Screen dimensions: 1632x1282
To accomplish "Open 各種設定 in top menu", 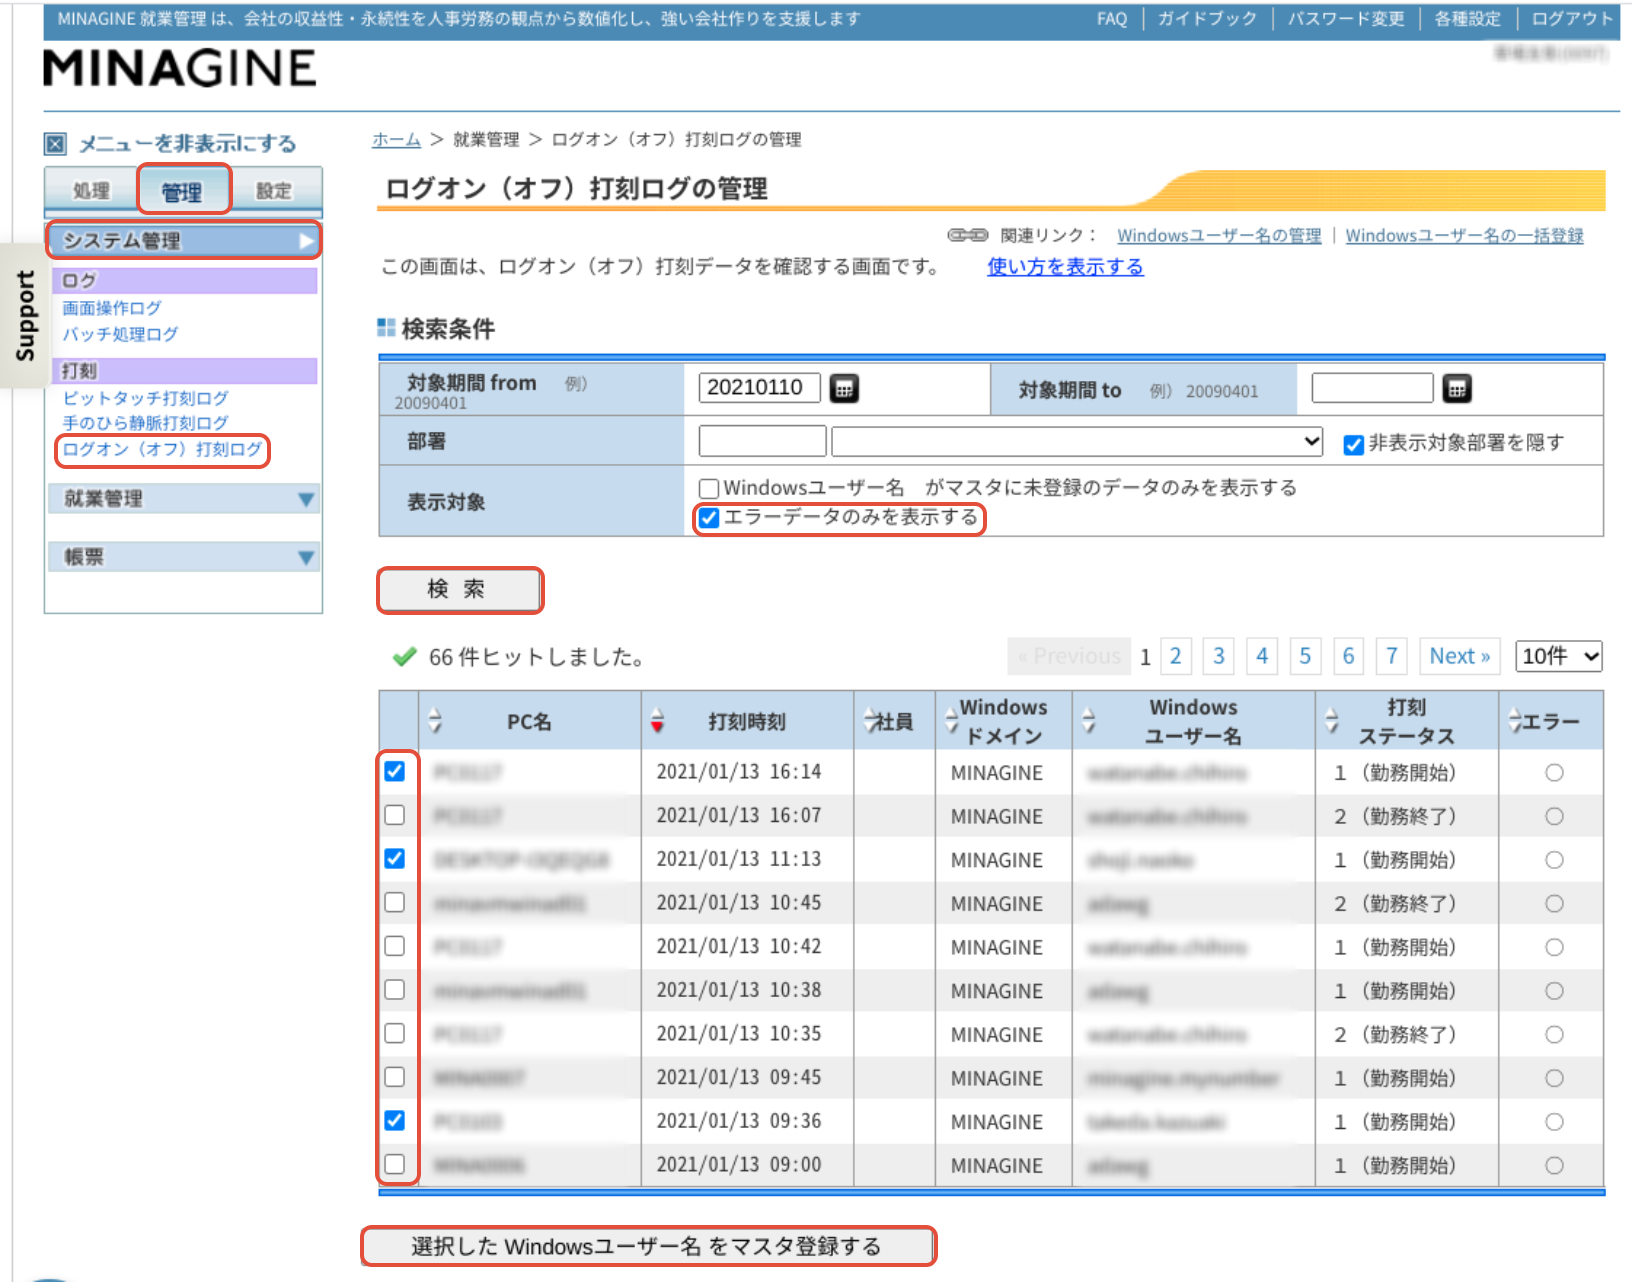I will tap(1468, 19).
